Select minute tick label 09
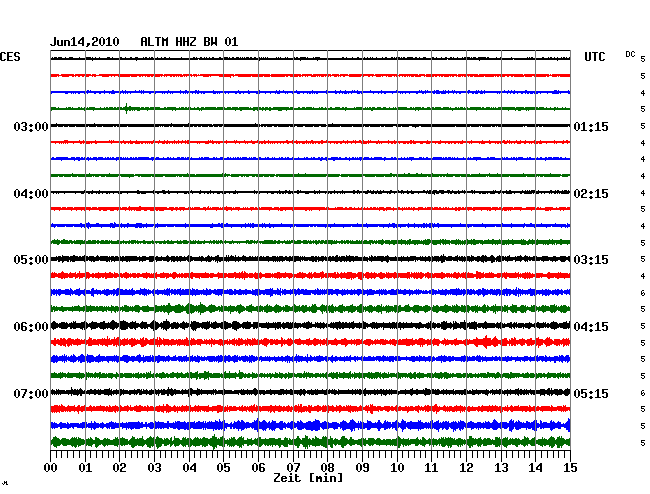The height and width of the screenshot is (494, 650). tap(362, 467)
